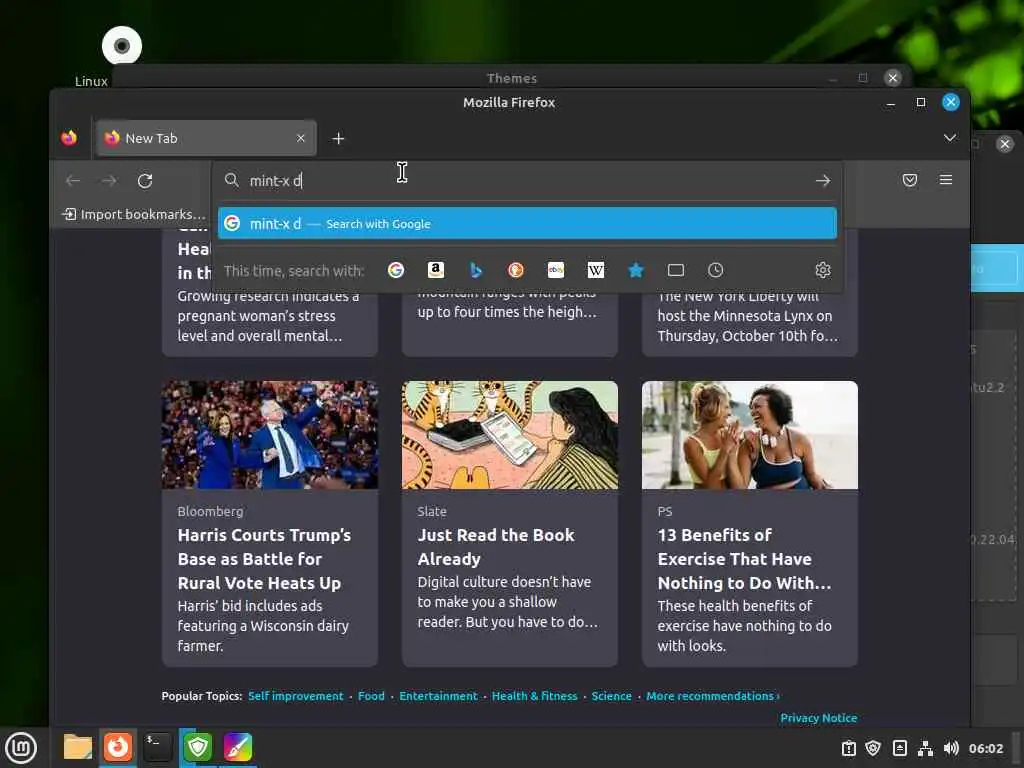Click the address bar containing mint-x d
This screenshot has width=1024, height=768.
(x=526, y=180)
